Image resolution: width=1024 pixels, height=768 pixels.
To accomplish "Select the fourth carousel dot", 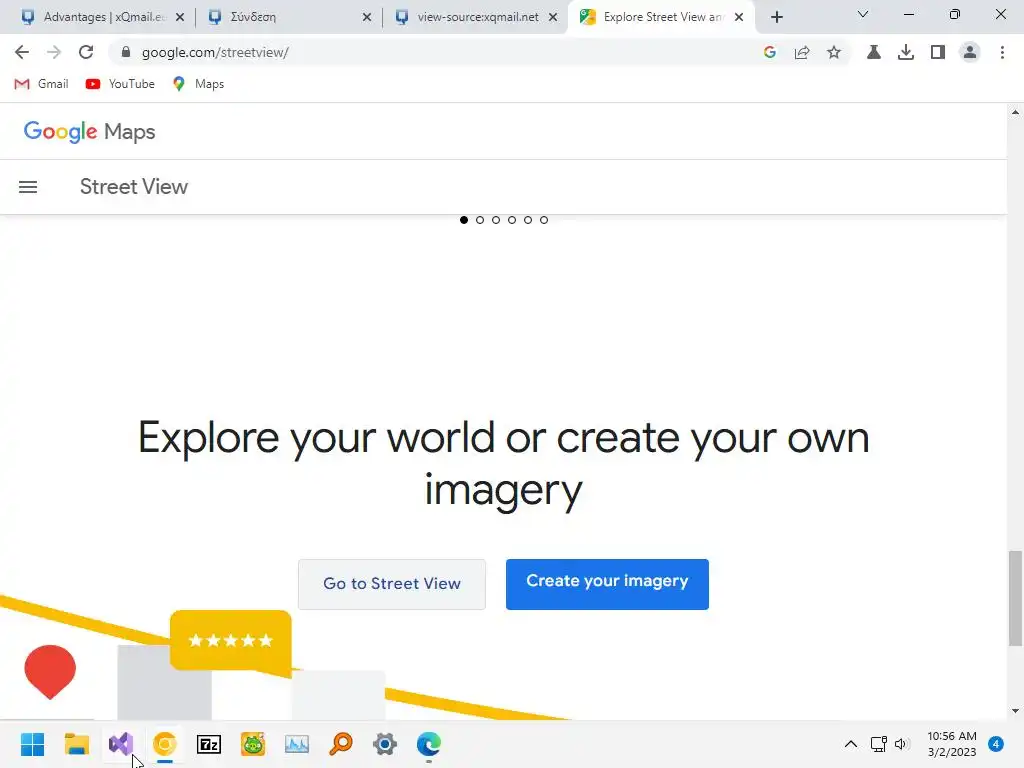I will click(x=512, y=220).
